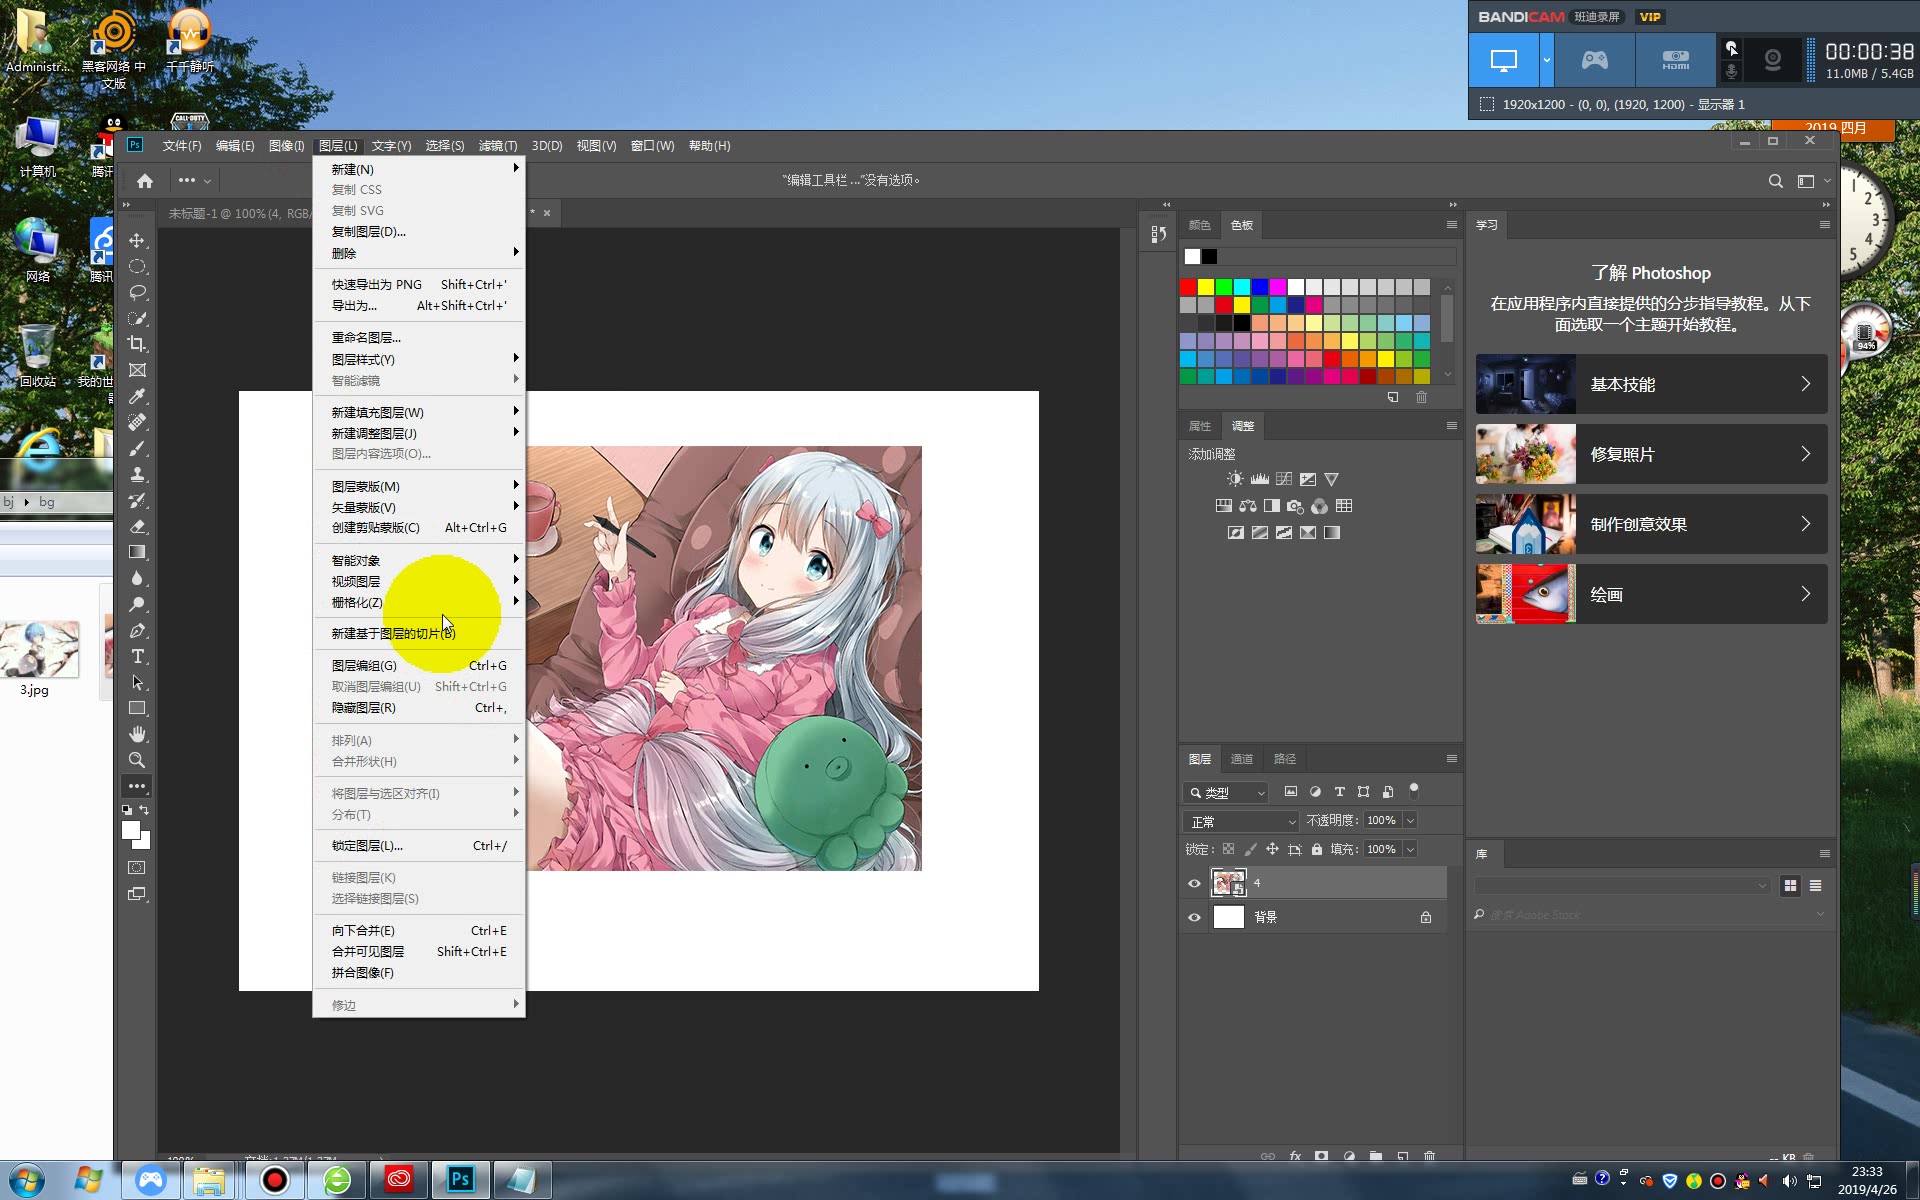Click the Home icon in options bar

point(145,181)
